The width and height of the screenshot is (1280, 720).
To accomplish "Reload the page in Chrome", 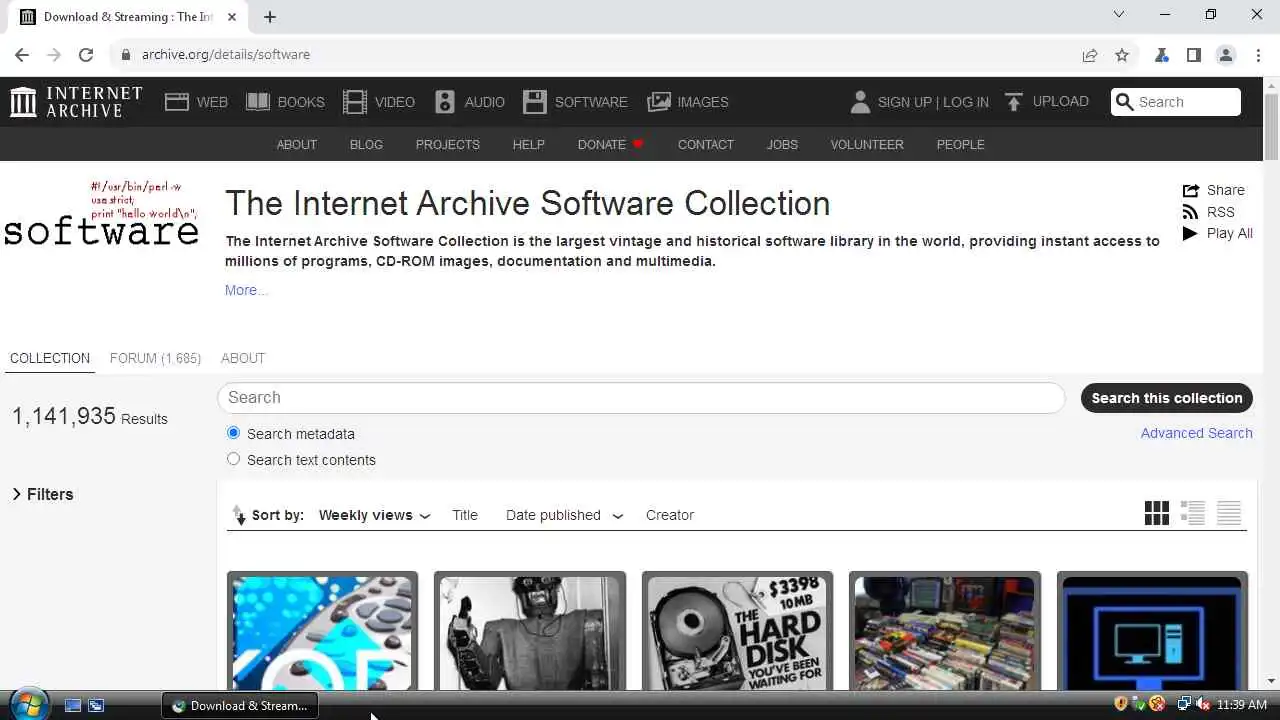I will click(86, 55).
